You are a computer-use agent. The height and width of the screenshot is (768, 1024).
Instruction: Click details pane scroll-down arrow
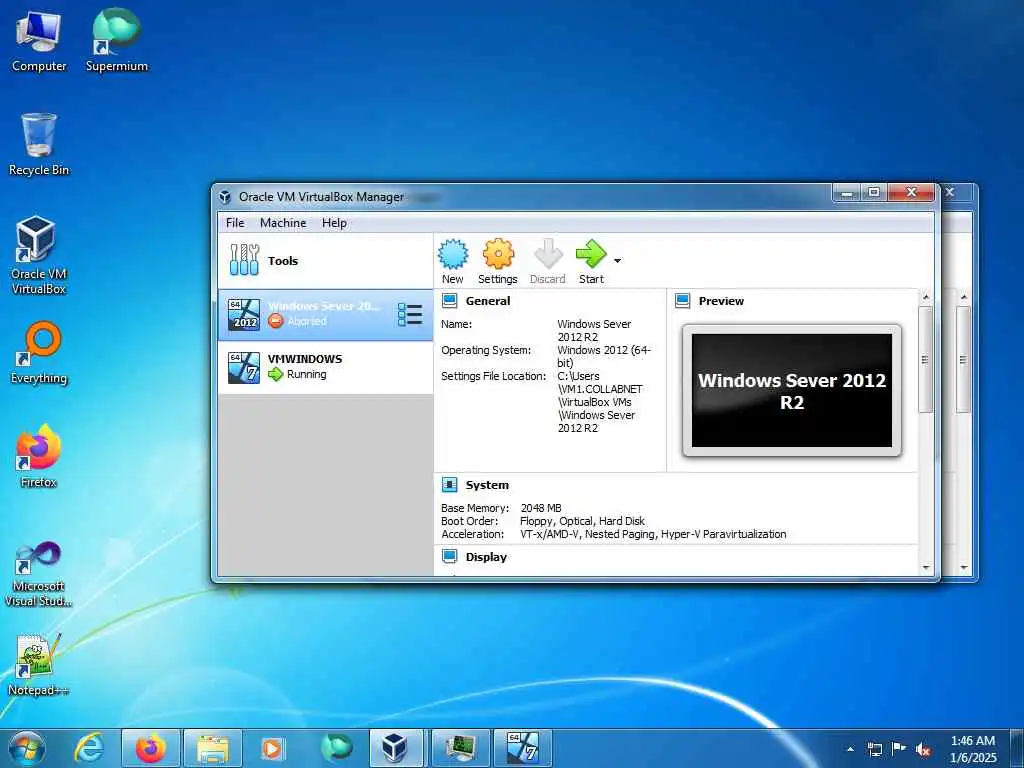(x=925, y=568)
